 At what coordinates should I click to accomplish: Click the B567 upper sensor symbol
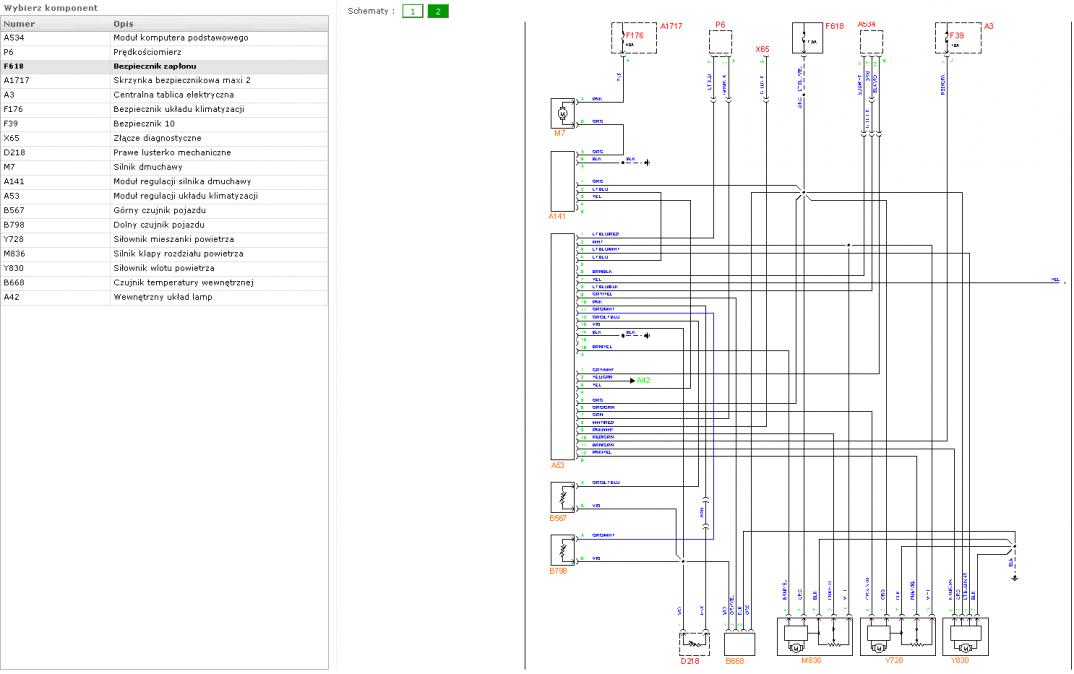point(561,495)
